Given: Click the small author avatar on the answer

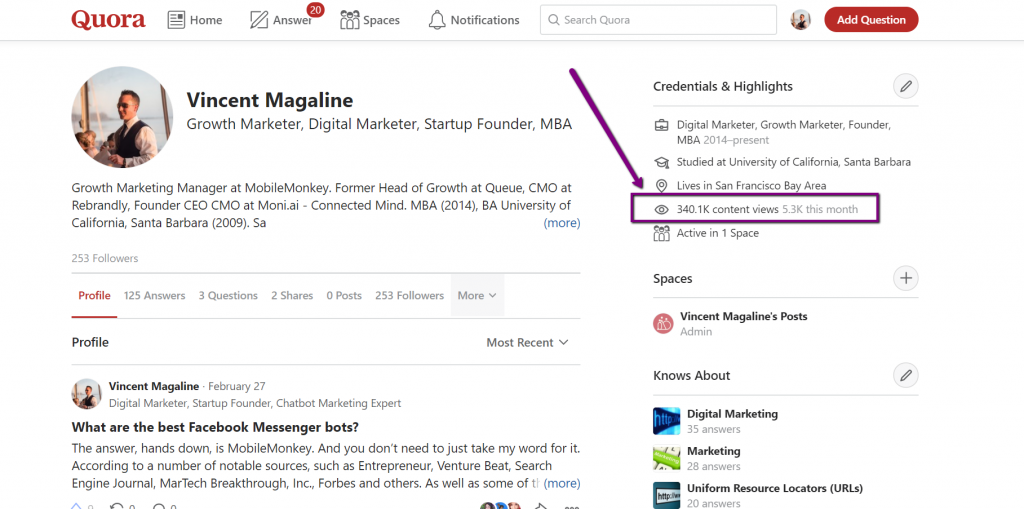Looking at the screenshot, I should [86, 394].
